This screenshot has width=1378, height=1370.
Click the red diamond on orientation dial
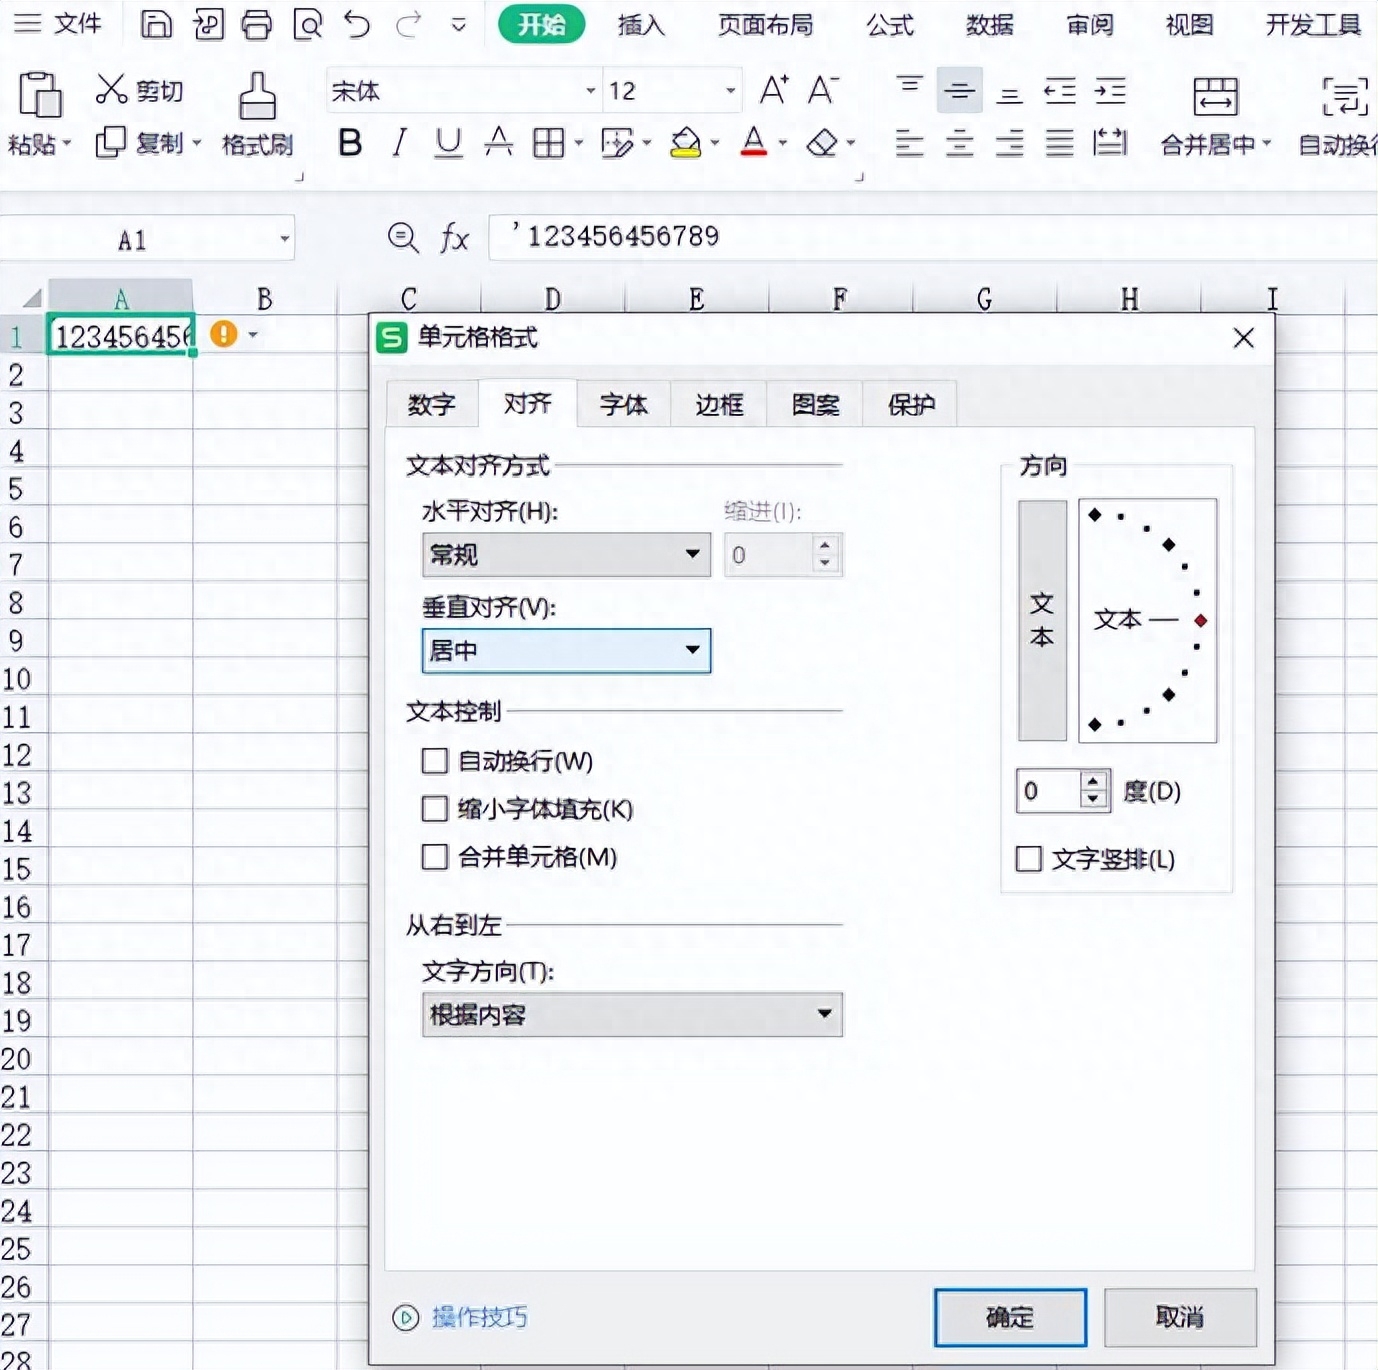[1201, 621]
